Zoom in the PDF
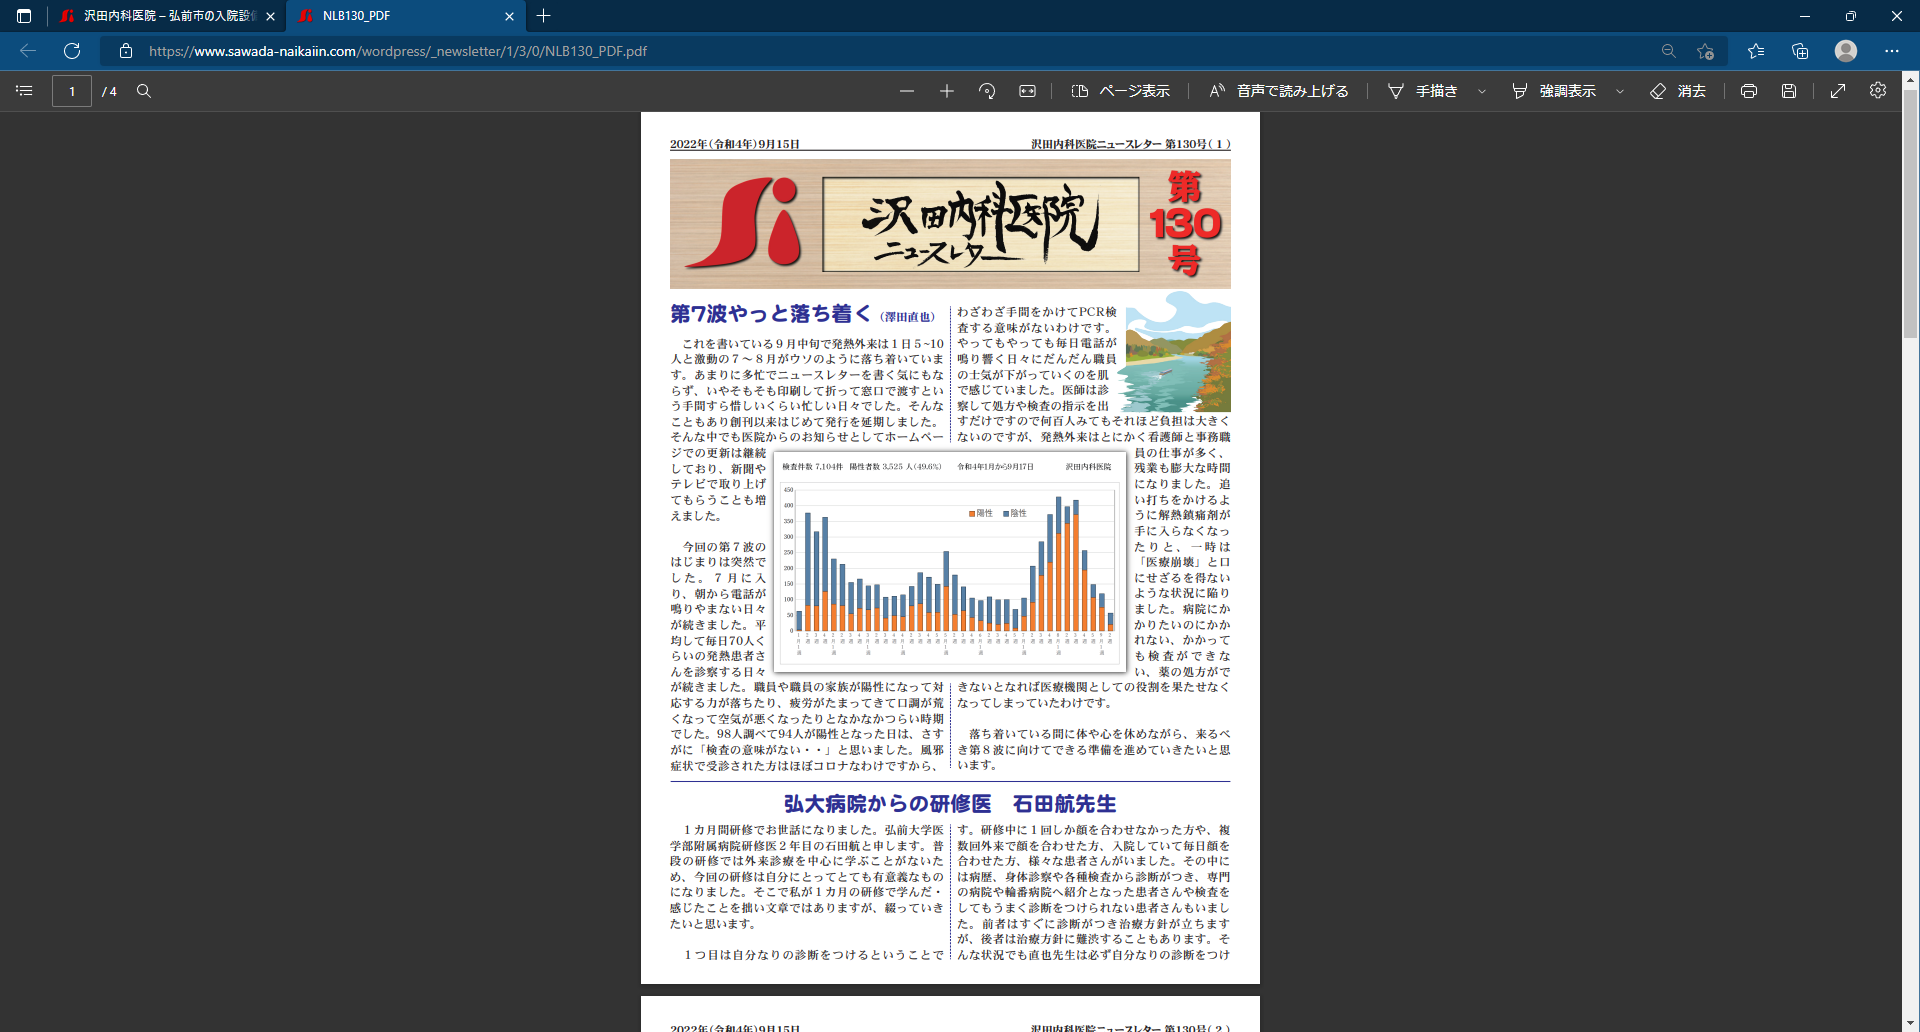Viewport: 1920px width, 1032px height. (947, 91)
